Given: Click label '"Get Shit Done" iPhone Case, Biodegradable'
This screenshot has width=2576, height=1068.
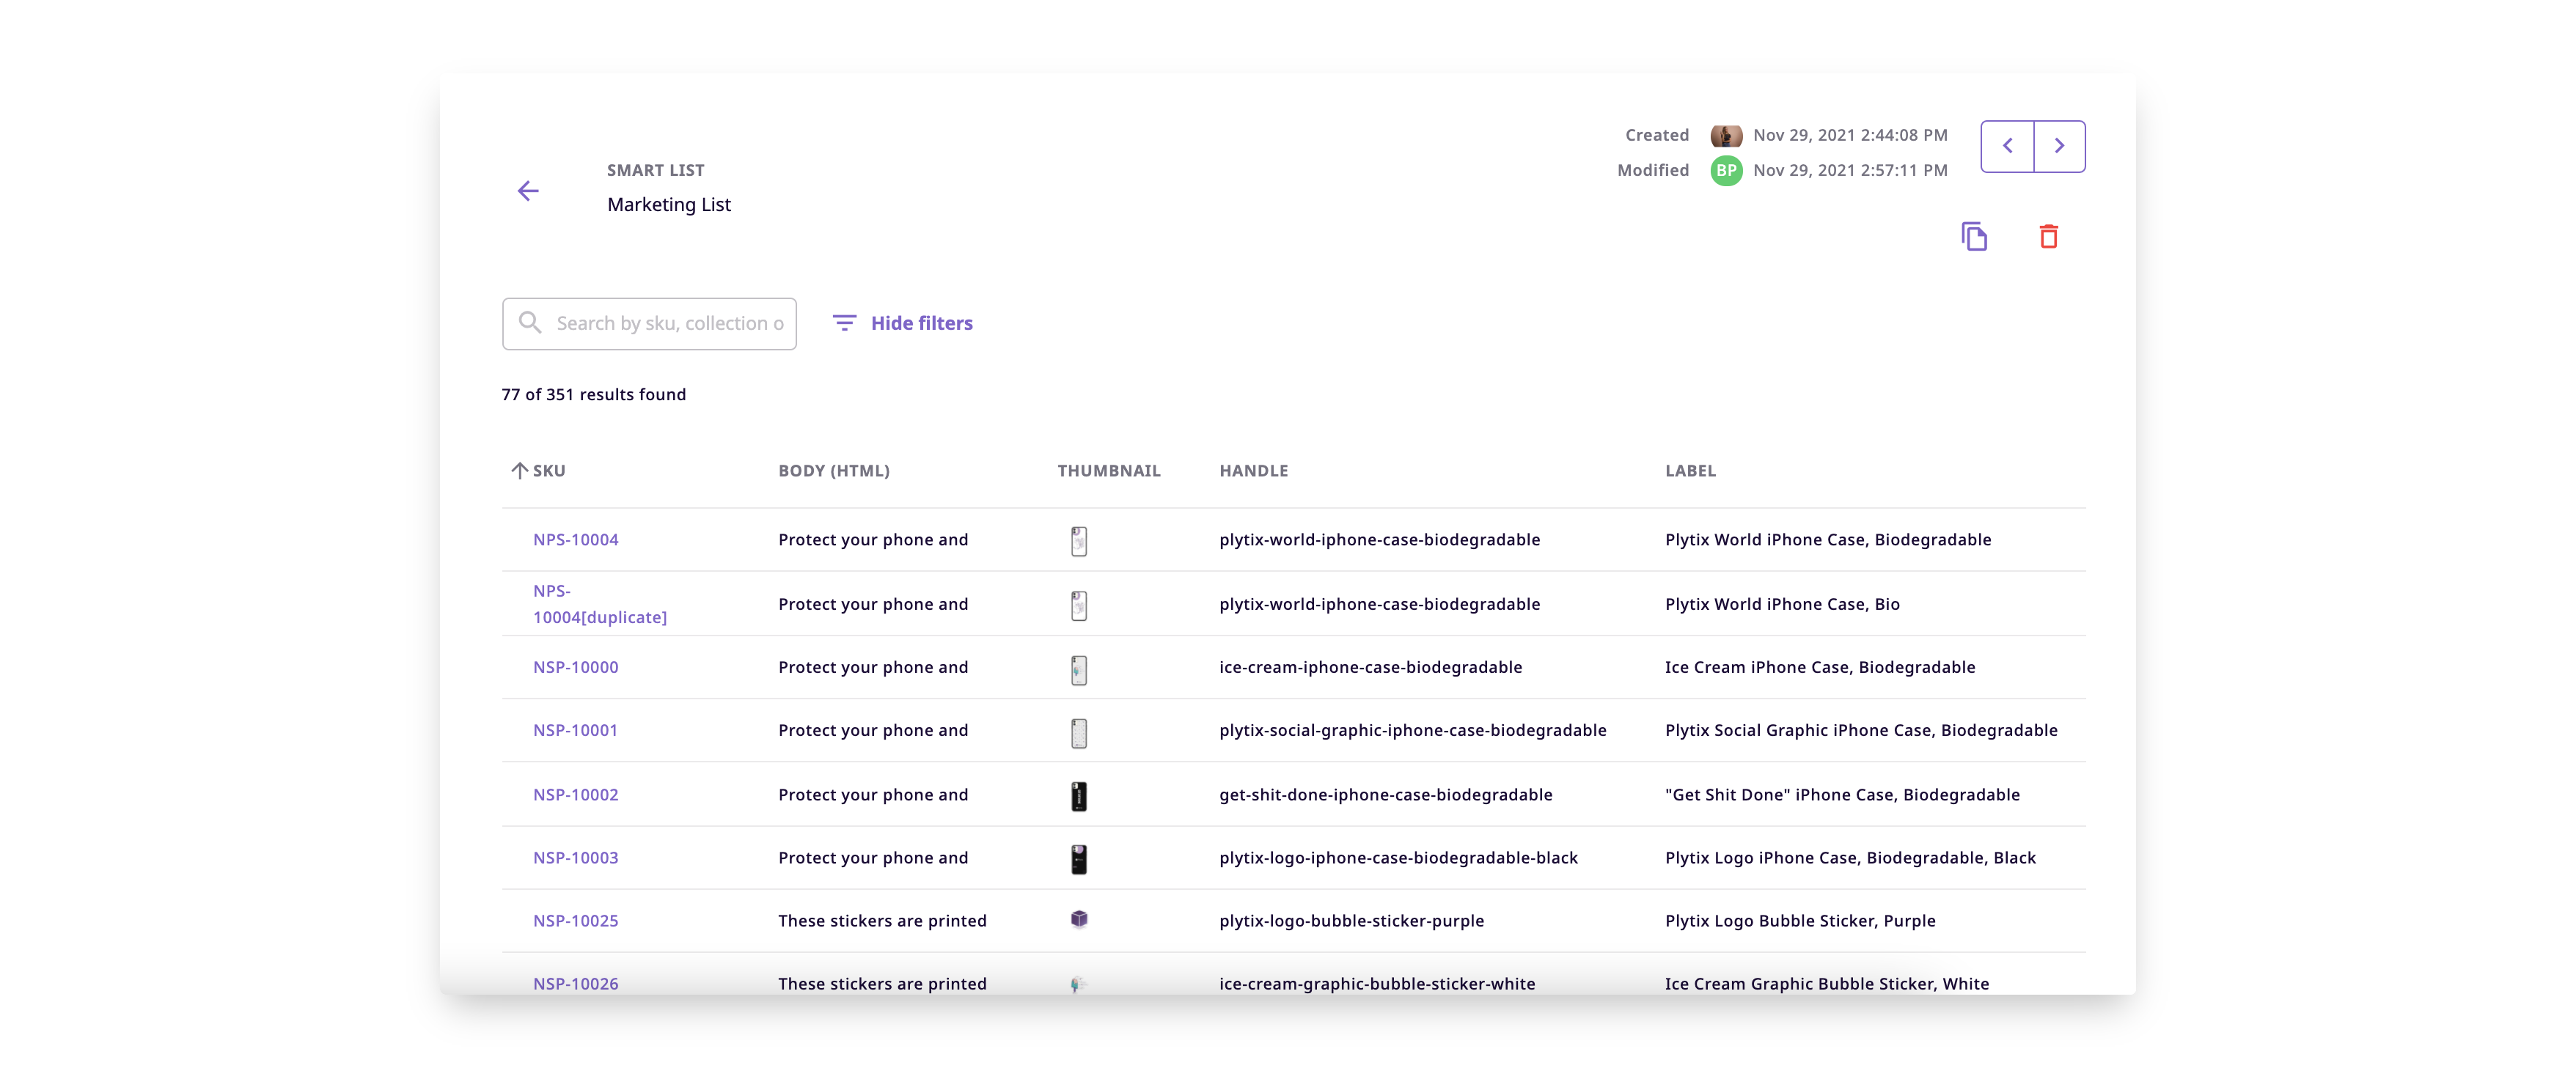Looking at the screenshot, I should [1841, 794].
